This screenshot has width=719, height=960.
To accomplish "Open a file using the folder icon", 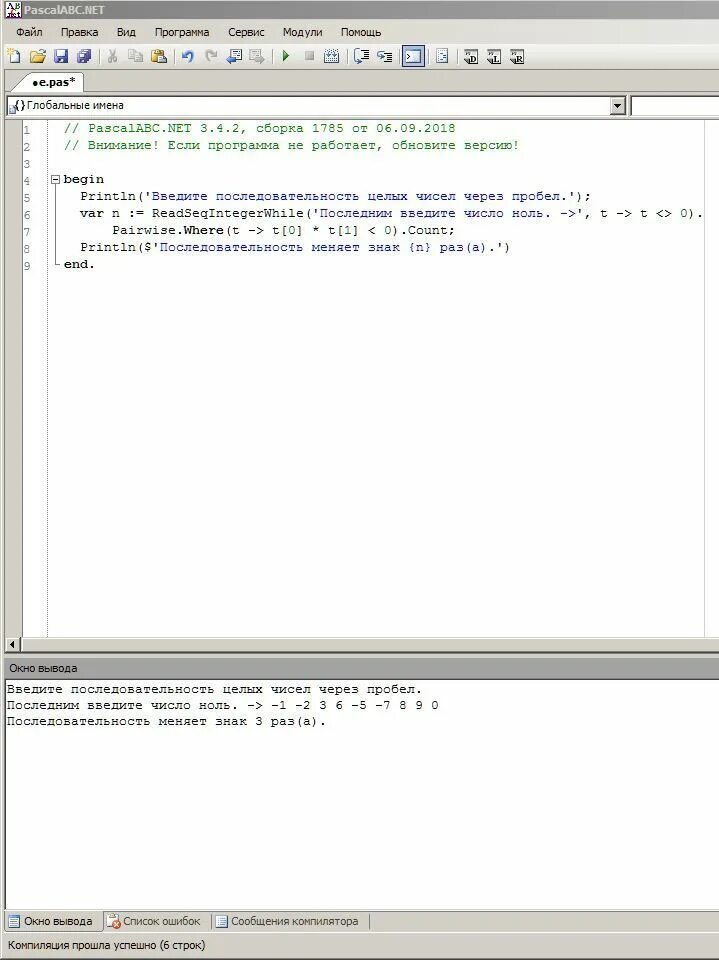I will [x=37, y=56].
